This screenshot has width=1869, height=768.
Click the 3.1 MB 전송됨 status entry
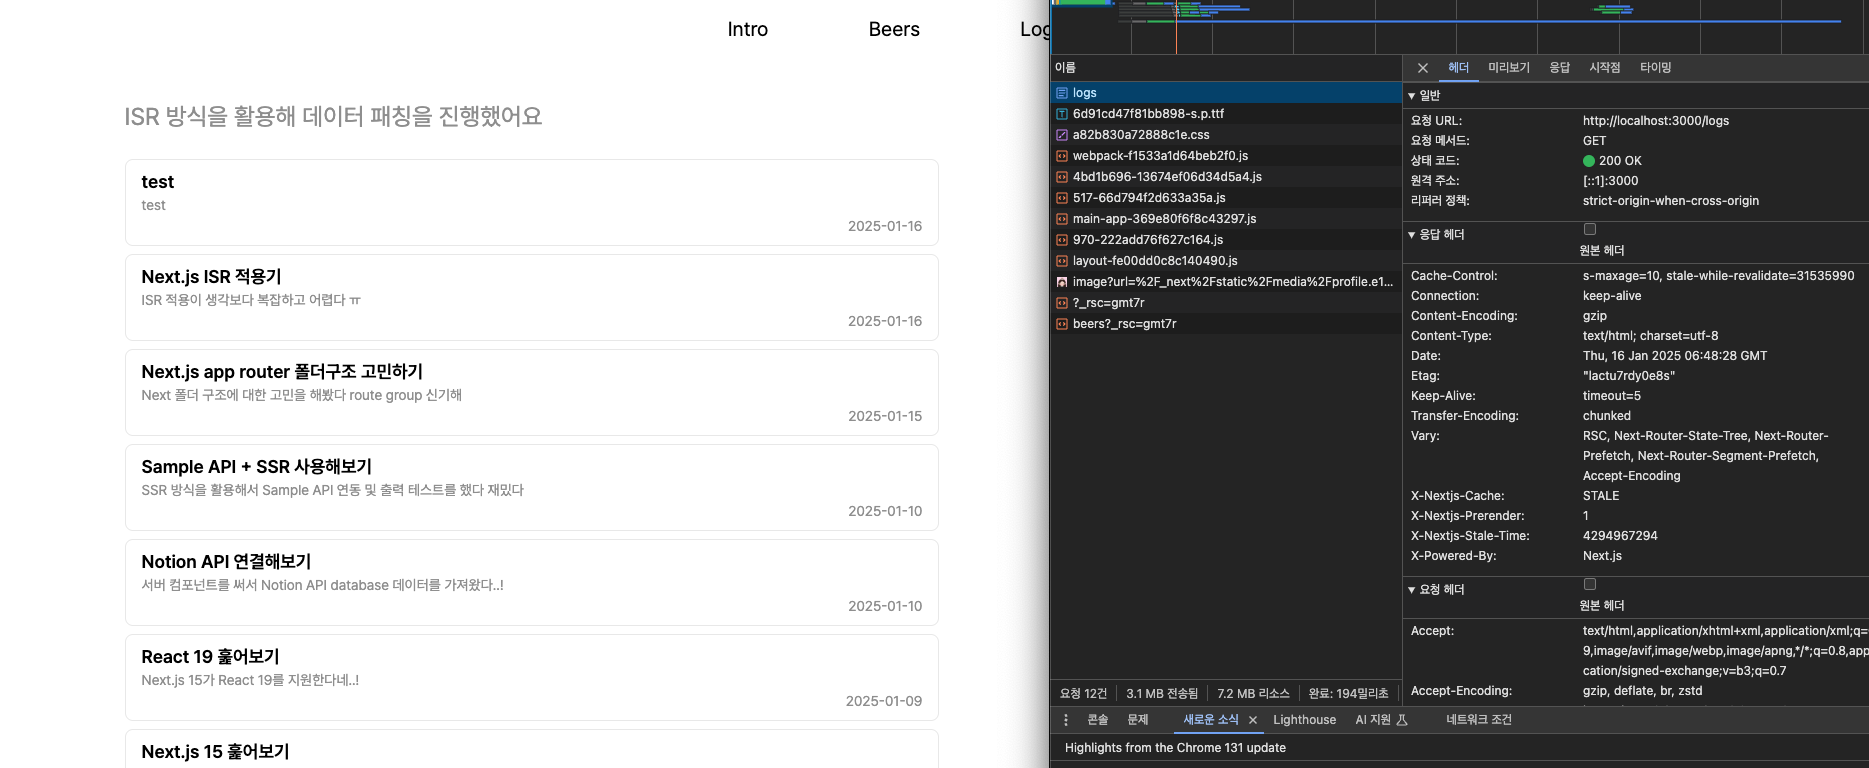click(x=1162, y=693)
